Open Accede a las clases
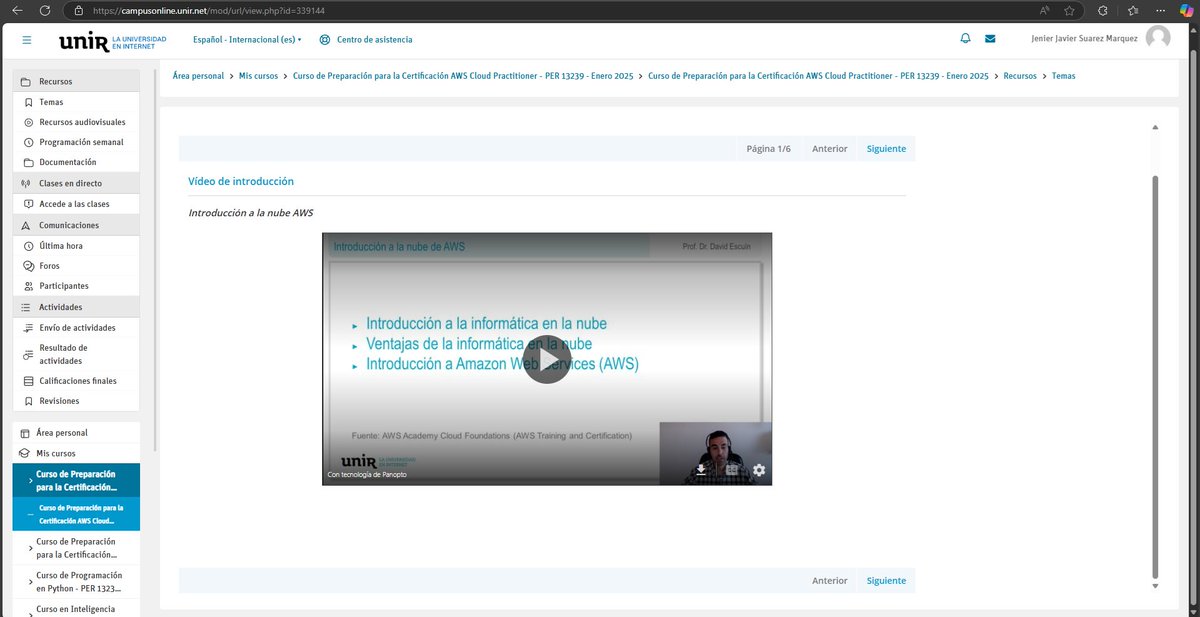The image size is (1200, 617). (78, 204)
